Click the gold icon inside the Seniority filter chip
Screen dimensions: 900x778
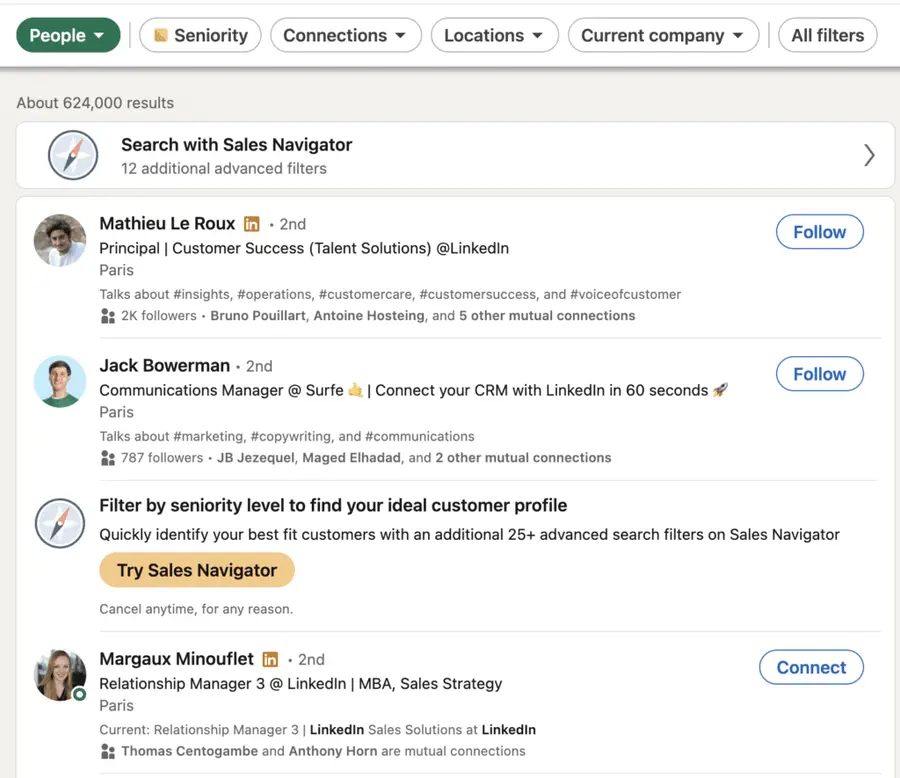(x=160, y=35)
